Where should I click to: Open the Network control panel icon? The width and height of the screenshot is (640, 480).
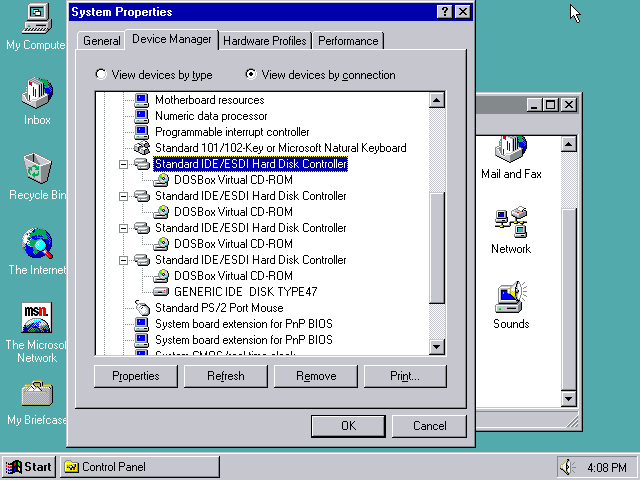point(511,225)
